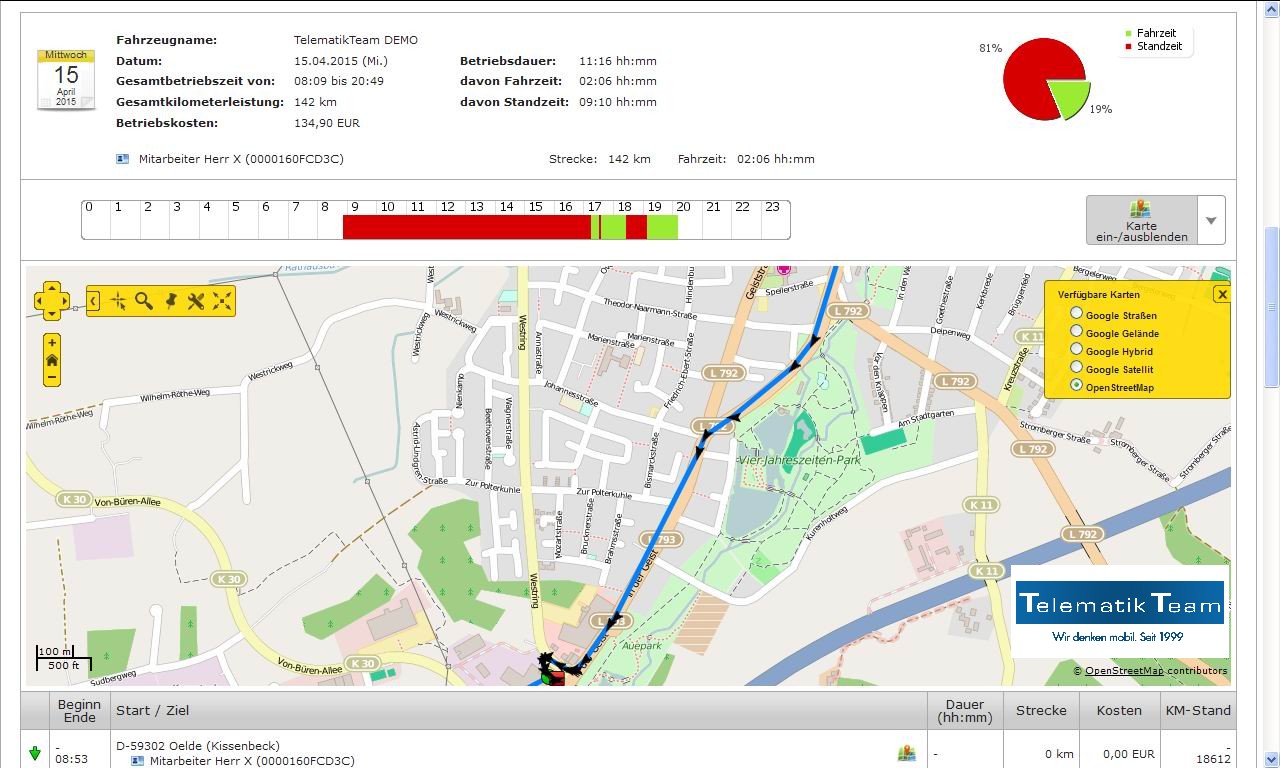
Task: Pan the map to the left
Action: click(x=40, y=301)
